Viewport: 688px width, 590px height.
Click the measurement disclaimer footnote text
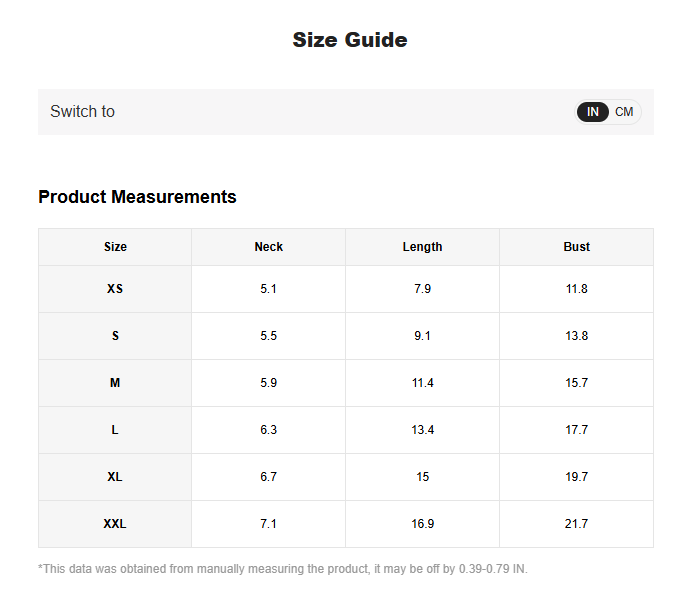[282, 569]
